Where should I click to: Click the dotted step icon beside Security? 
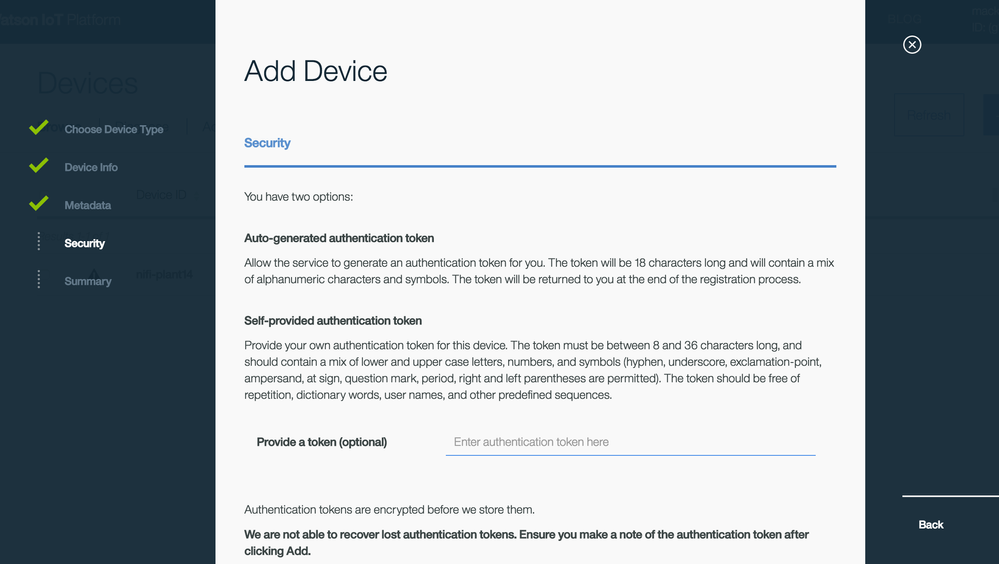point(39,242)
